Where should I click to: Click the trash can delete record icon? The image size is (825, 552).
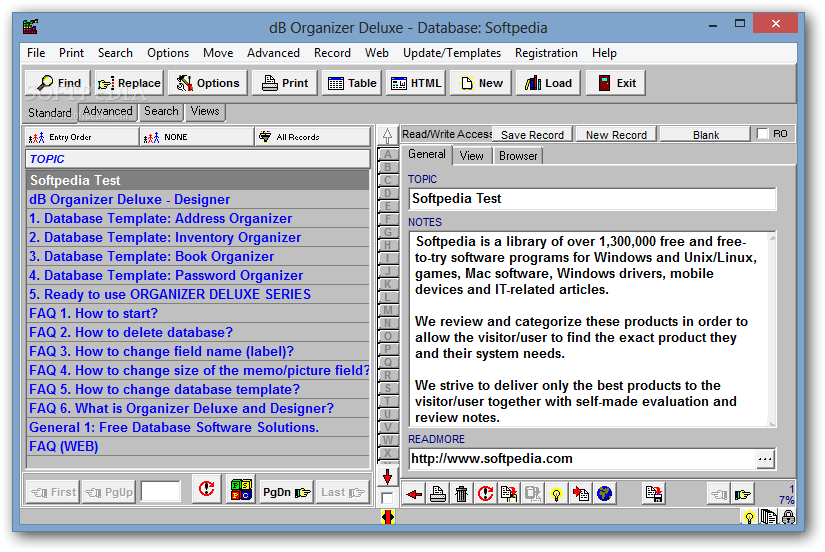click(x=461, y=494)
